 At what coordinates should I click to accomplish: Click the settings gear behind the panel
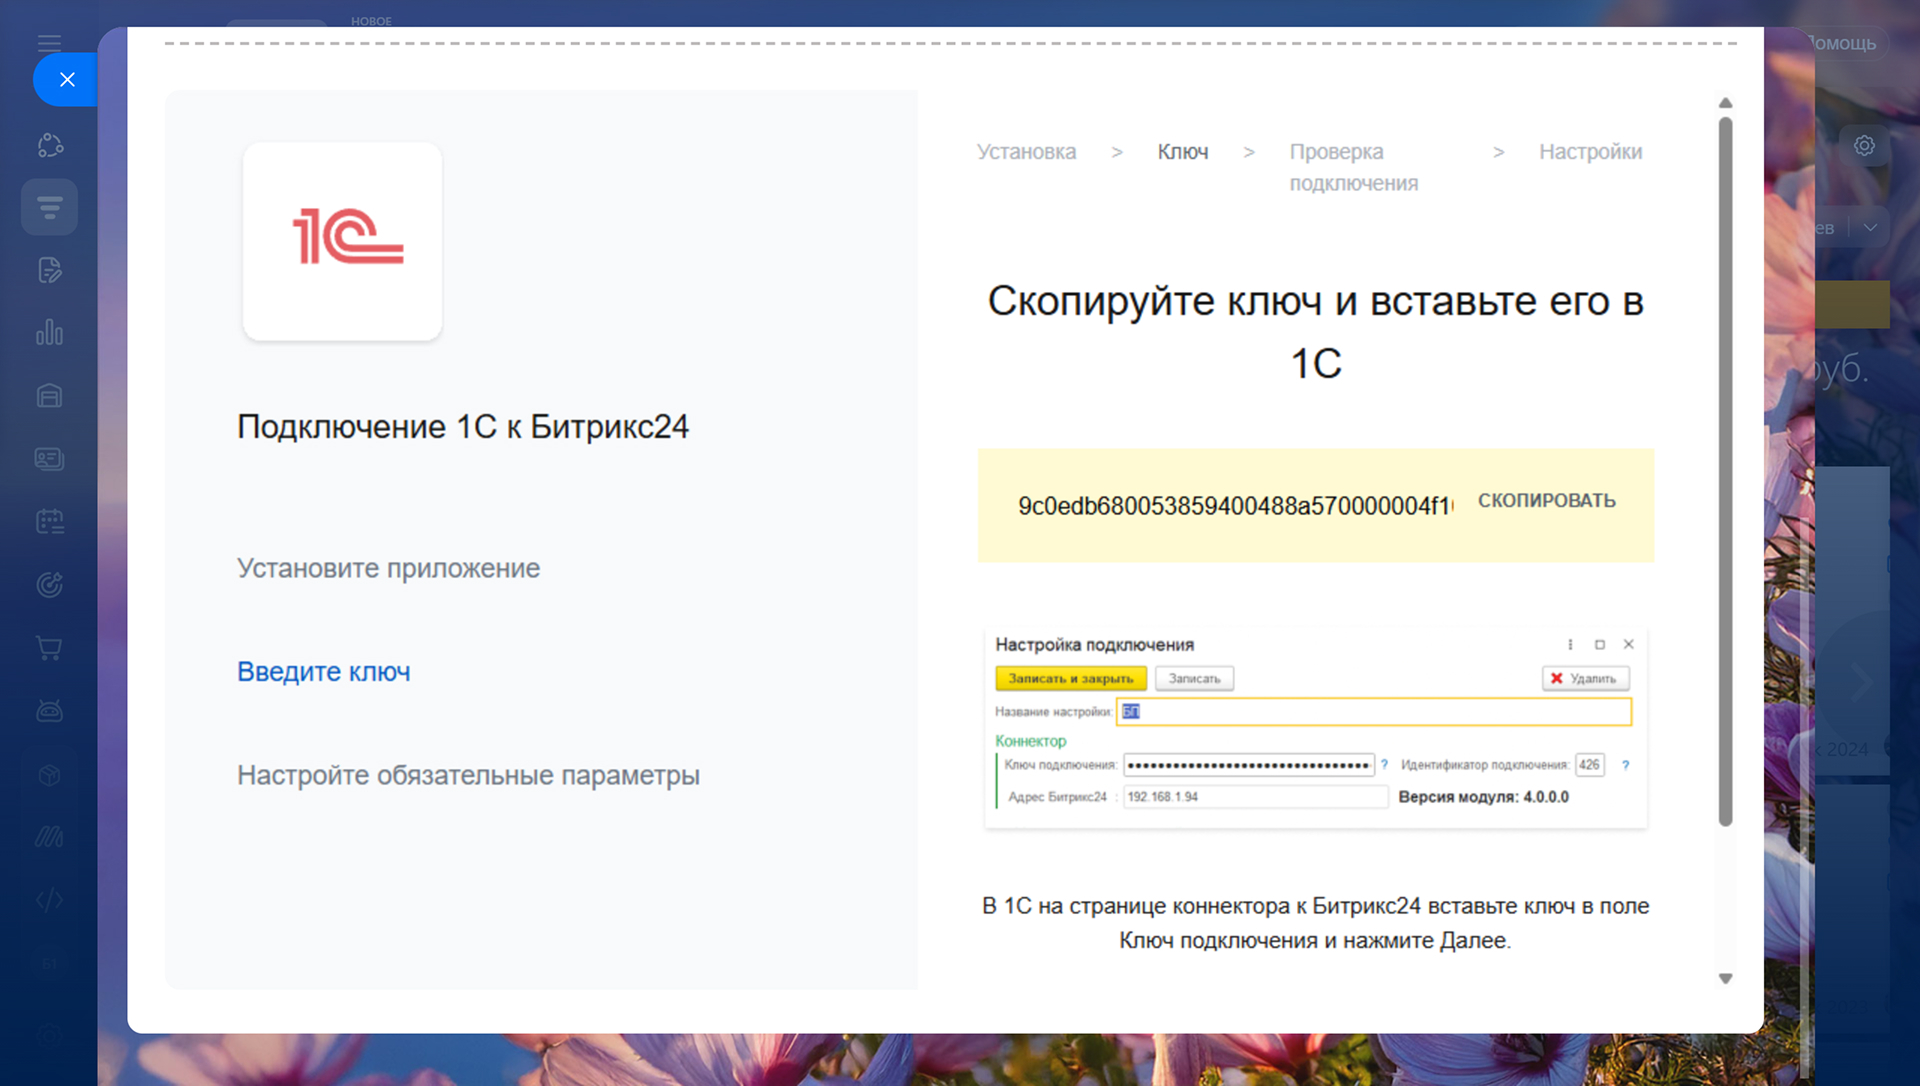tap(1864, 146)
